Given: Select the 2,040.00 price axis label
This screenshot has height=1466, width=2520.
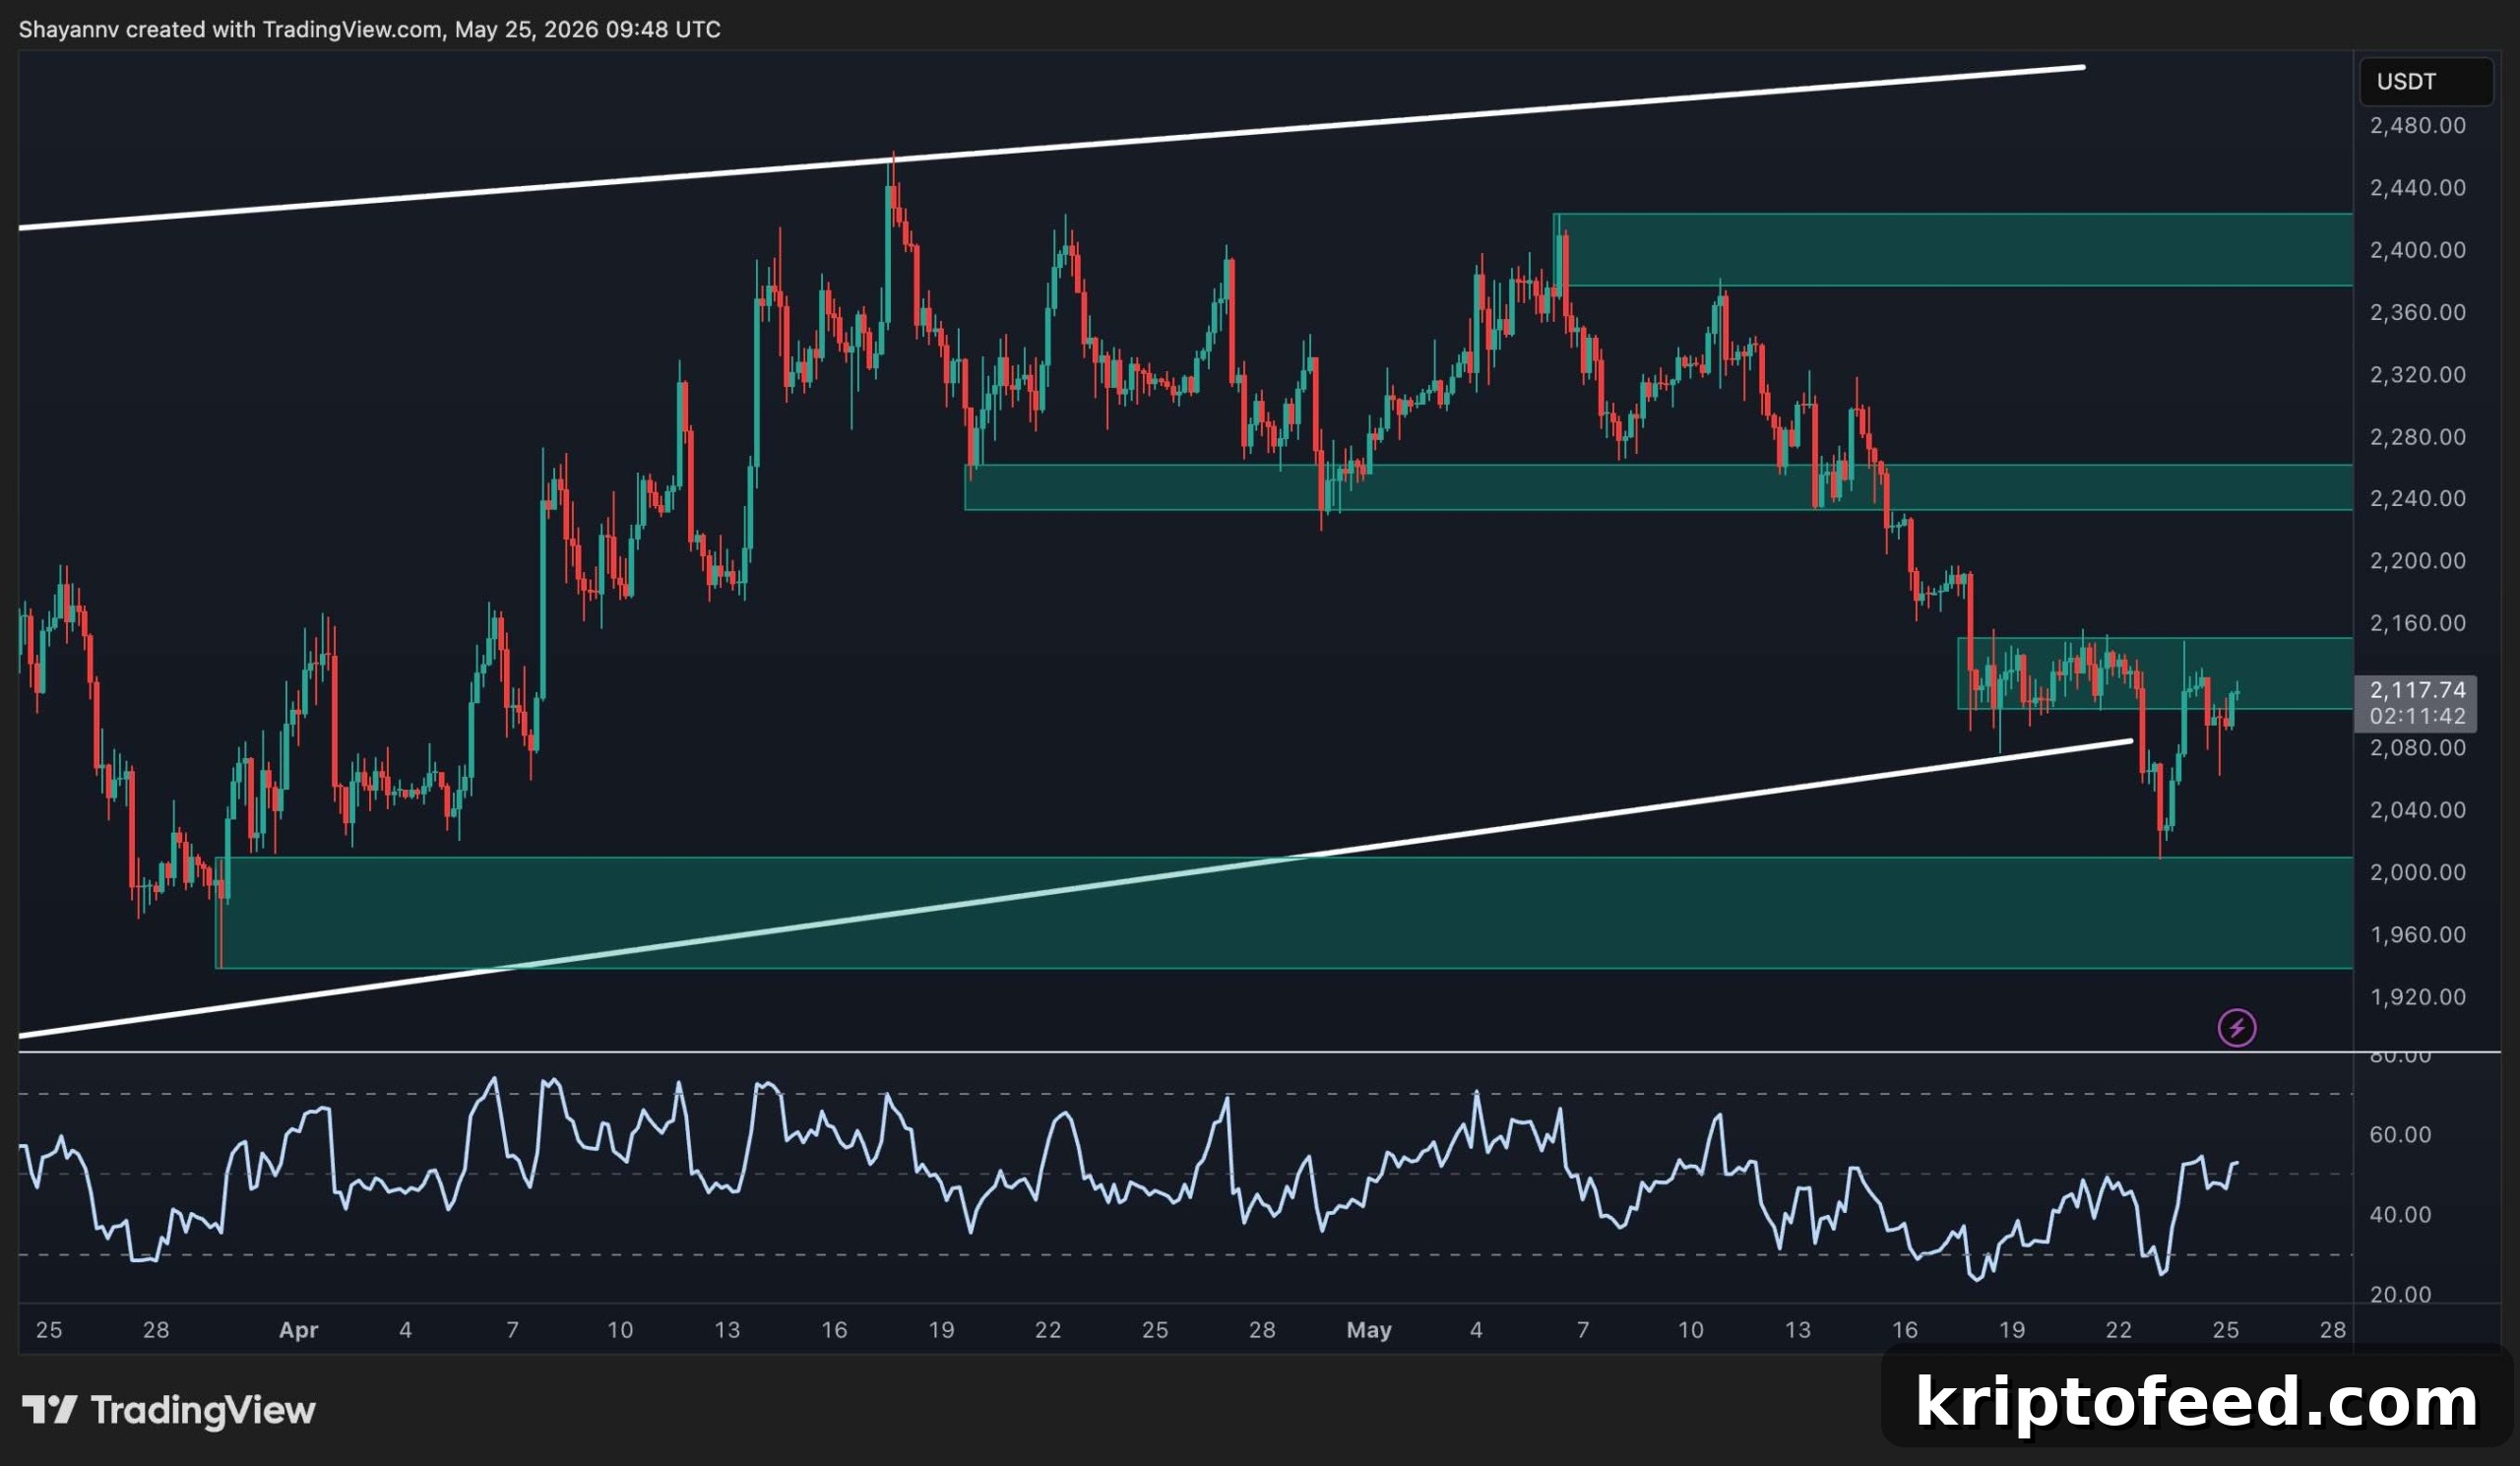Looking at the screenshot, I should click(x=2418, y=809).
